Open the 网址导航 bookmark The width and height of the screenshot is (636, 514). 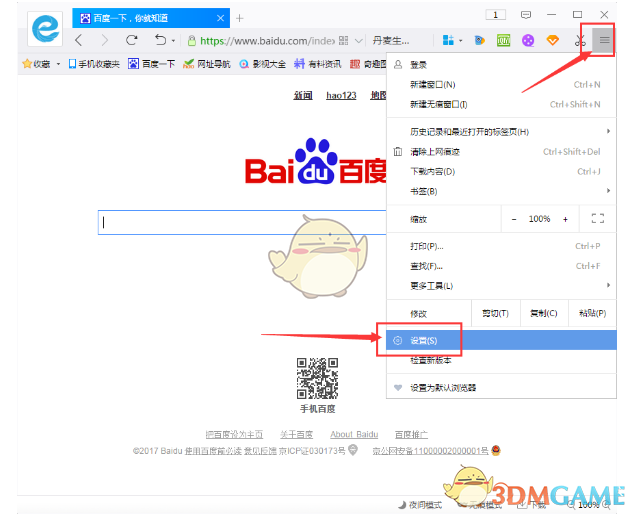point(206,64)
